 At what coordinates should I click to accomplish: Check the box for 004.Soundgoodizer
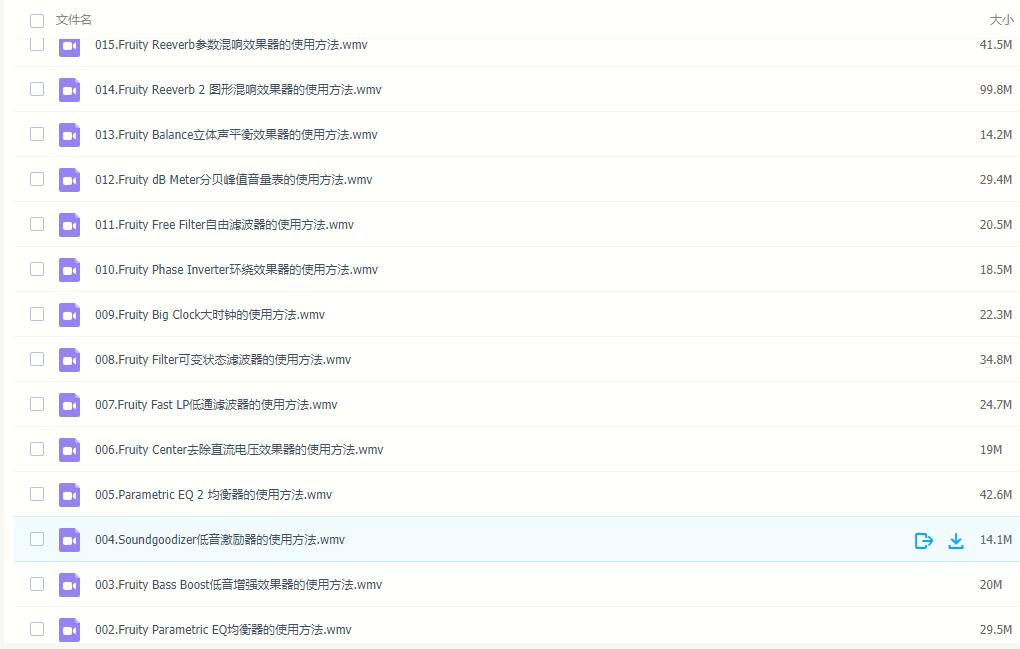[x=37, y=539]
